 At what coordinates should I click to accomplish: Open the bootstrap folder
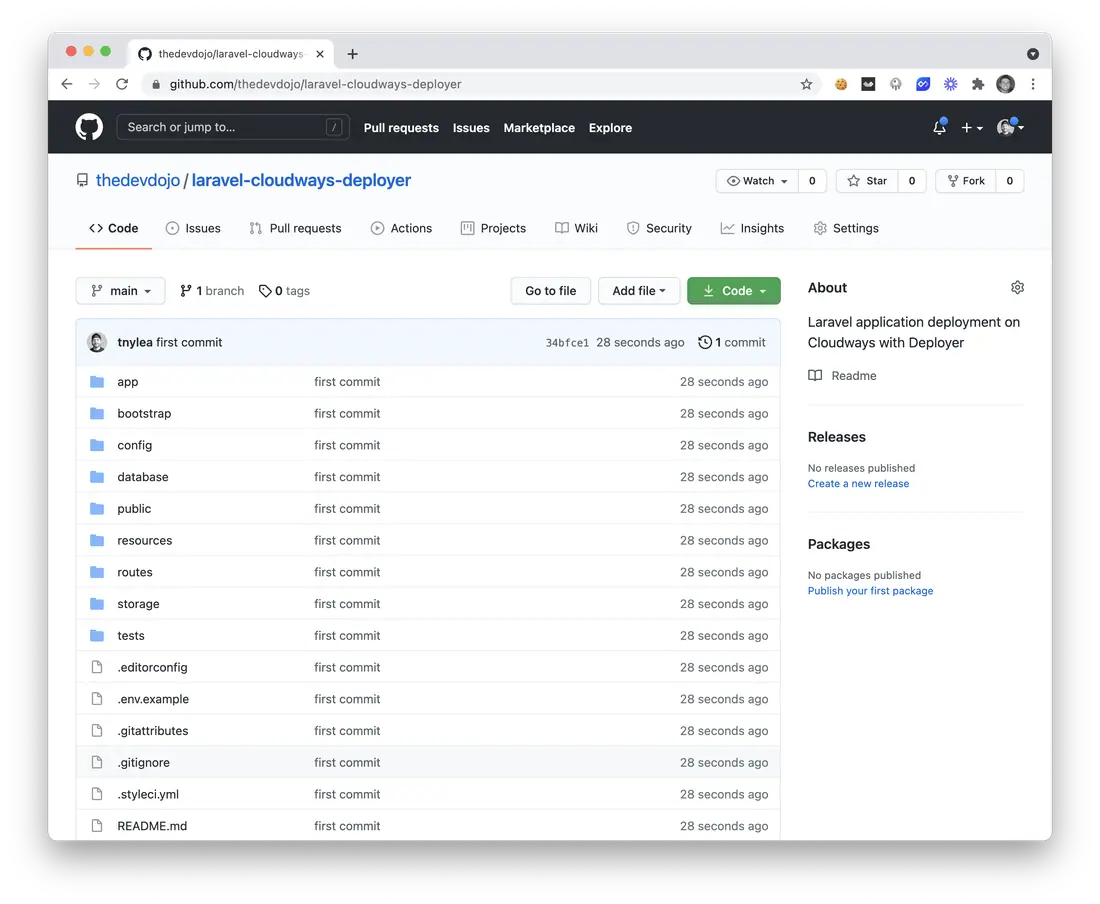pos(144,414)
